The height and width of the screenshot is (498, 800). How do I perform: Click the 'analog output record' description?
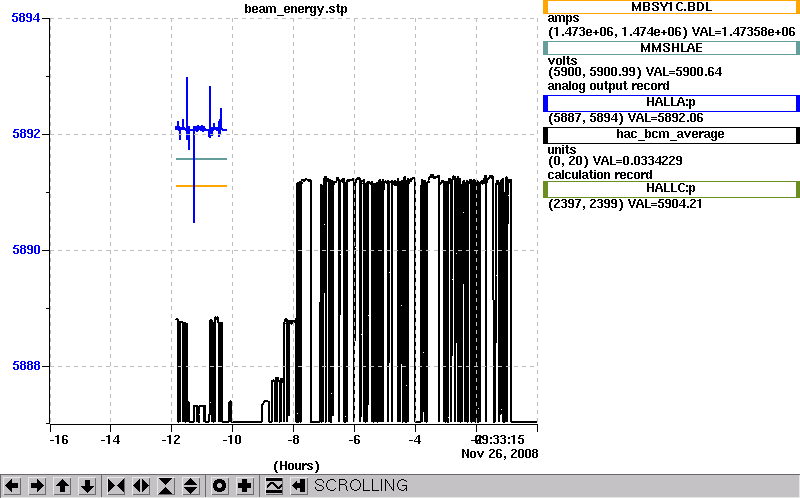click(x=608, y=86)
